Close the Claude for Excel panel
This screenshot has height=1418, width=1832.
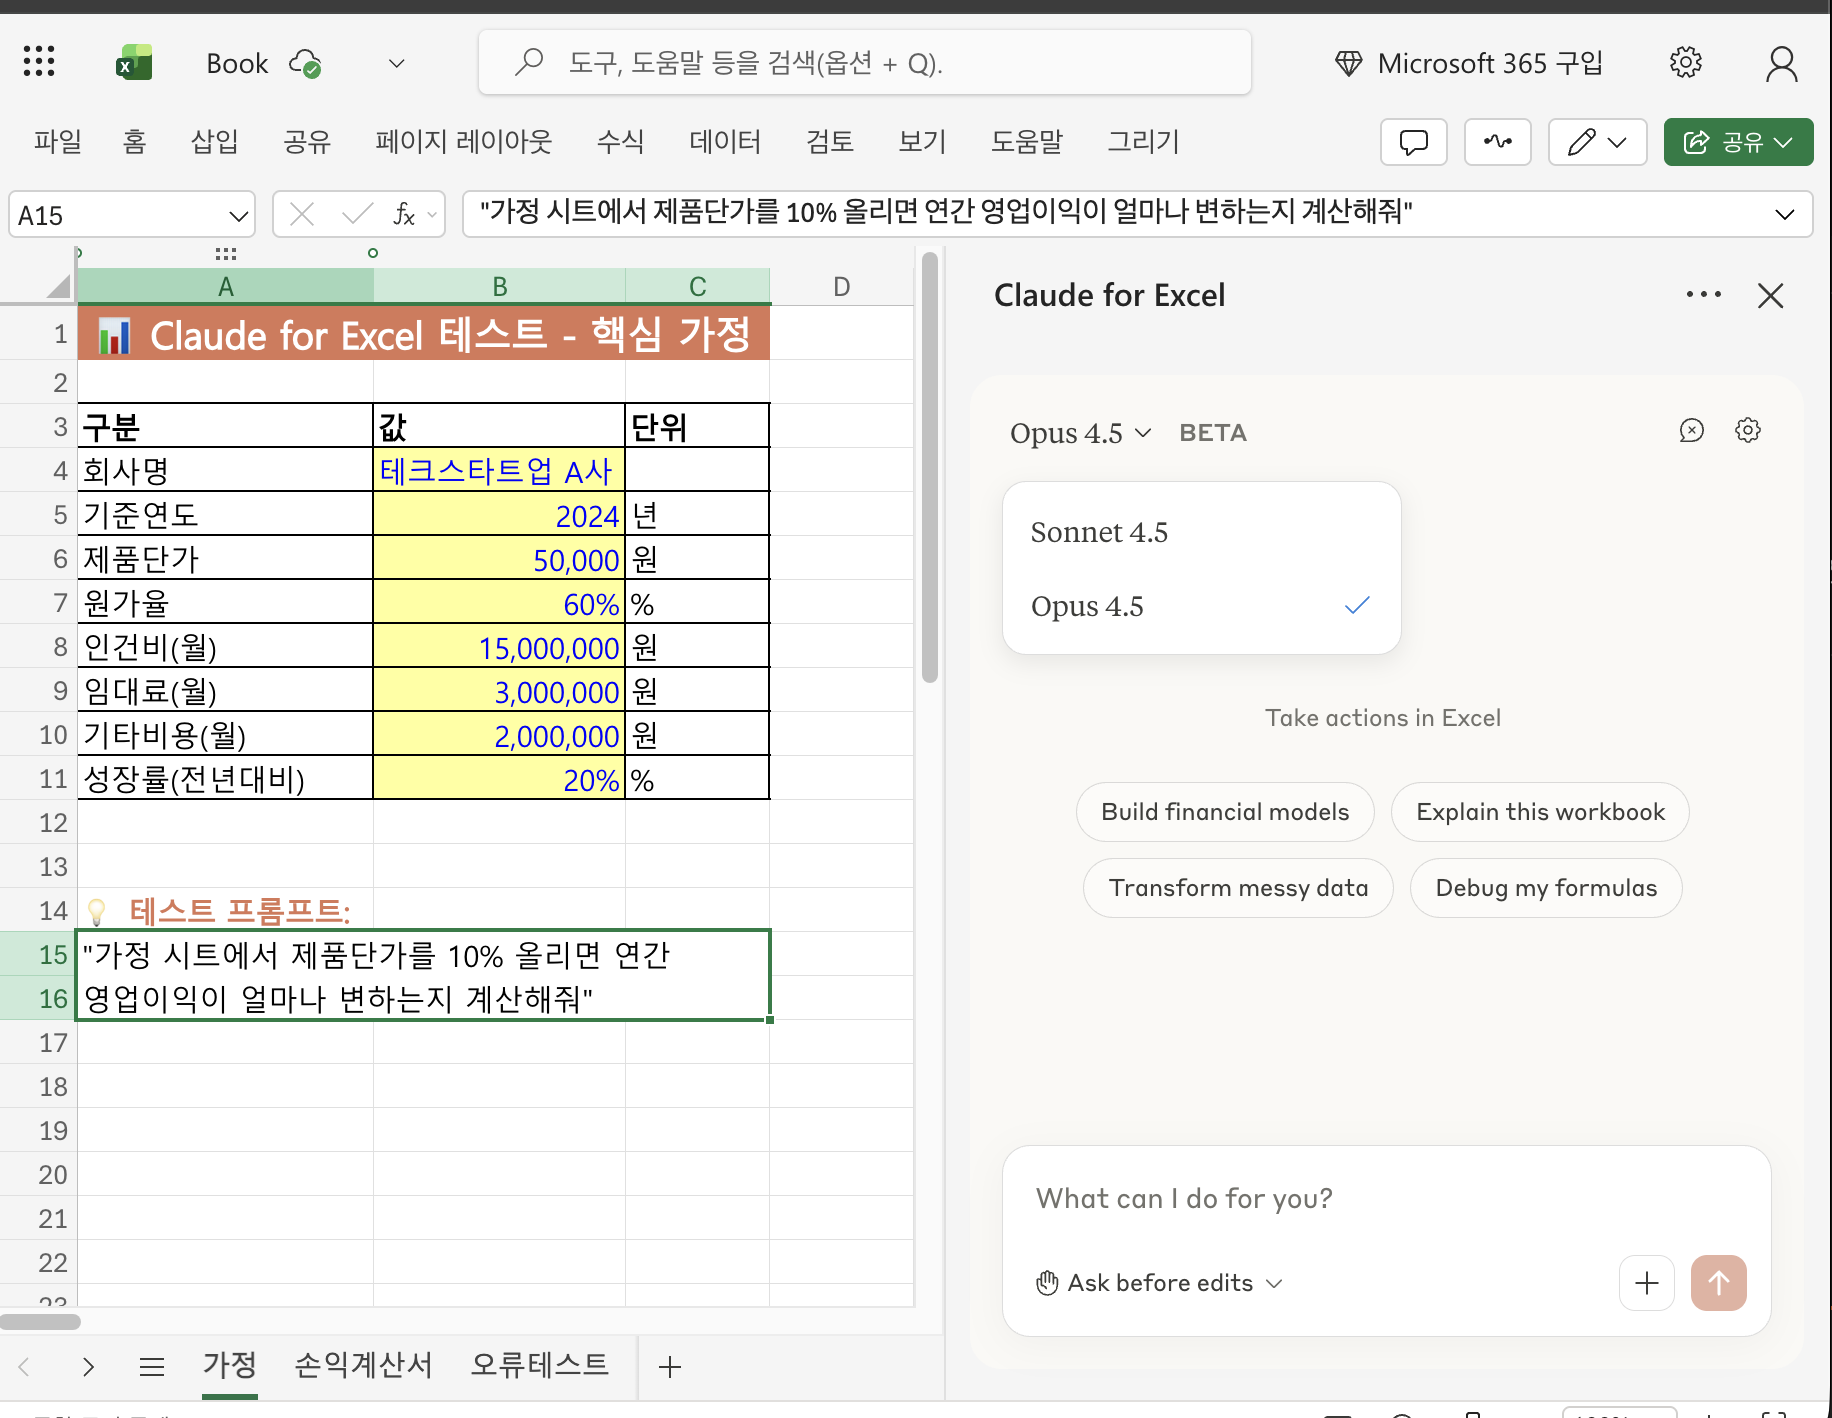[1770, 295]
